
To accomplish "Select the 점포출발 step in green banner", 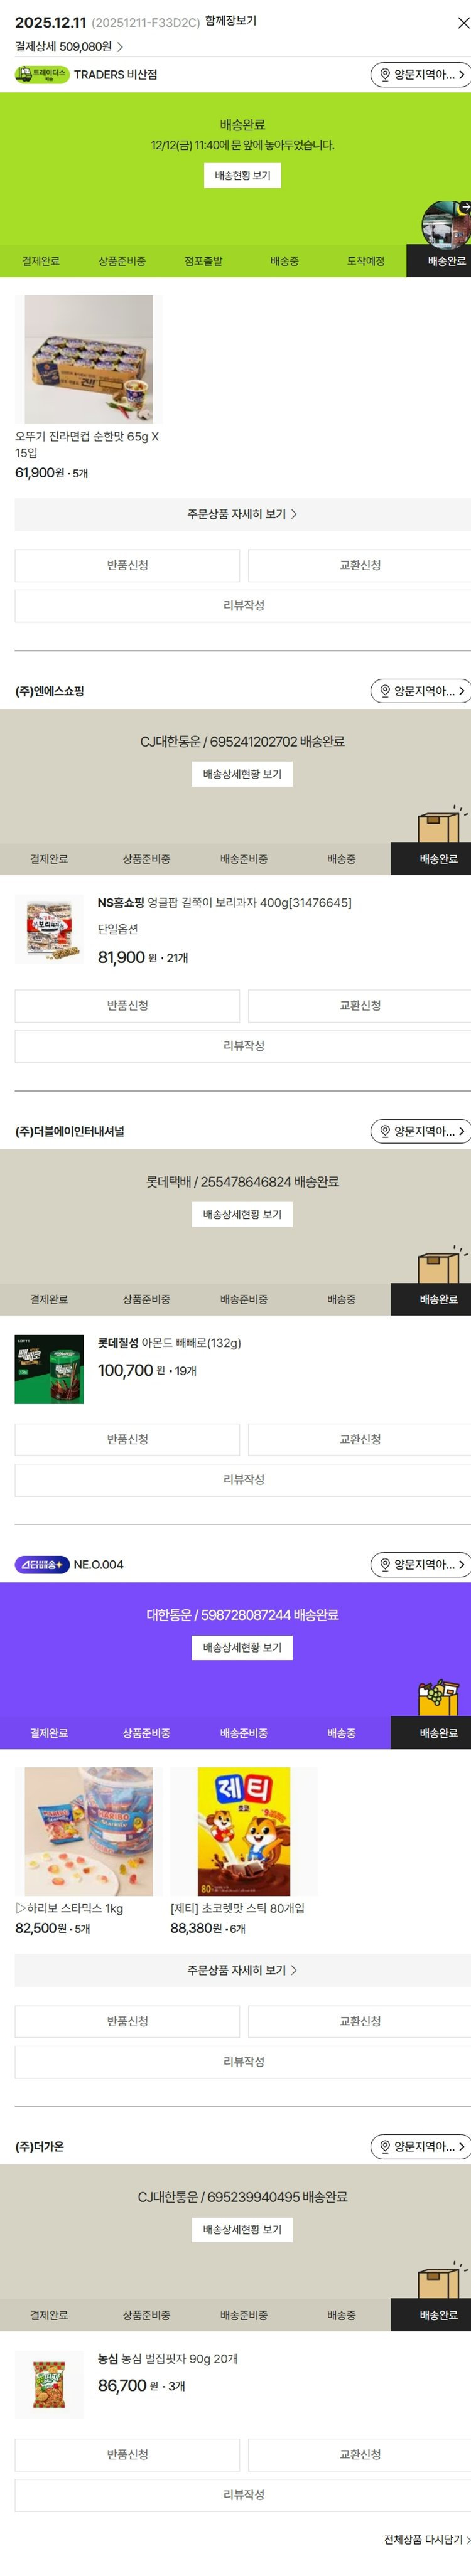I will [x=203, y=261].
